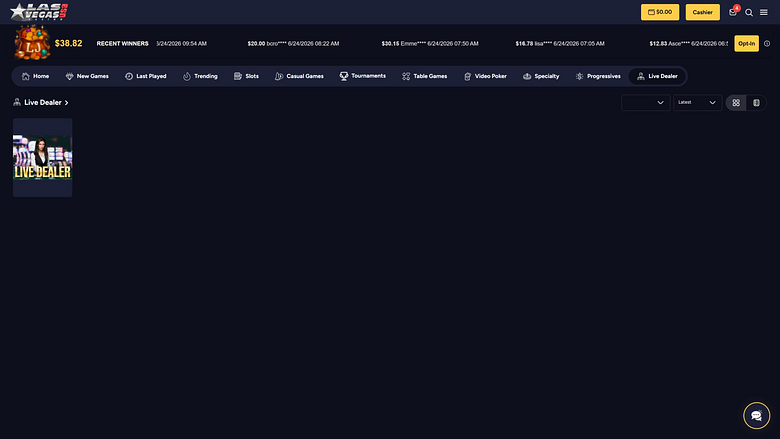Open the Trending category
The height and width of the screenshot is (439, 780).
tap(200, 76)
